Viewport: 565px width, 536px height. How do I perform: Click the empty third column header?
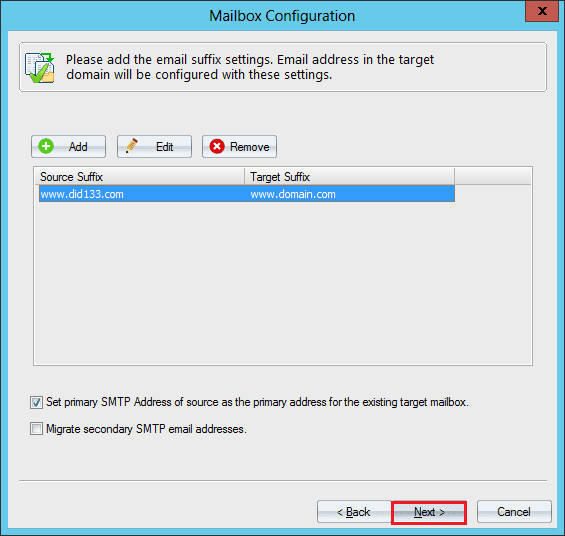(493, 177)
